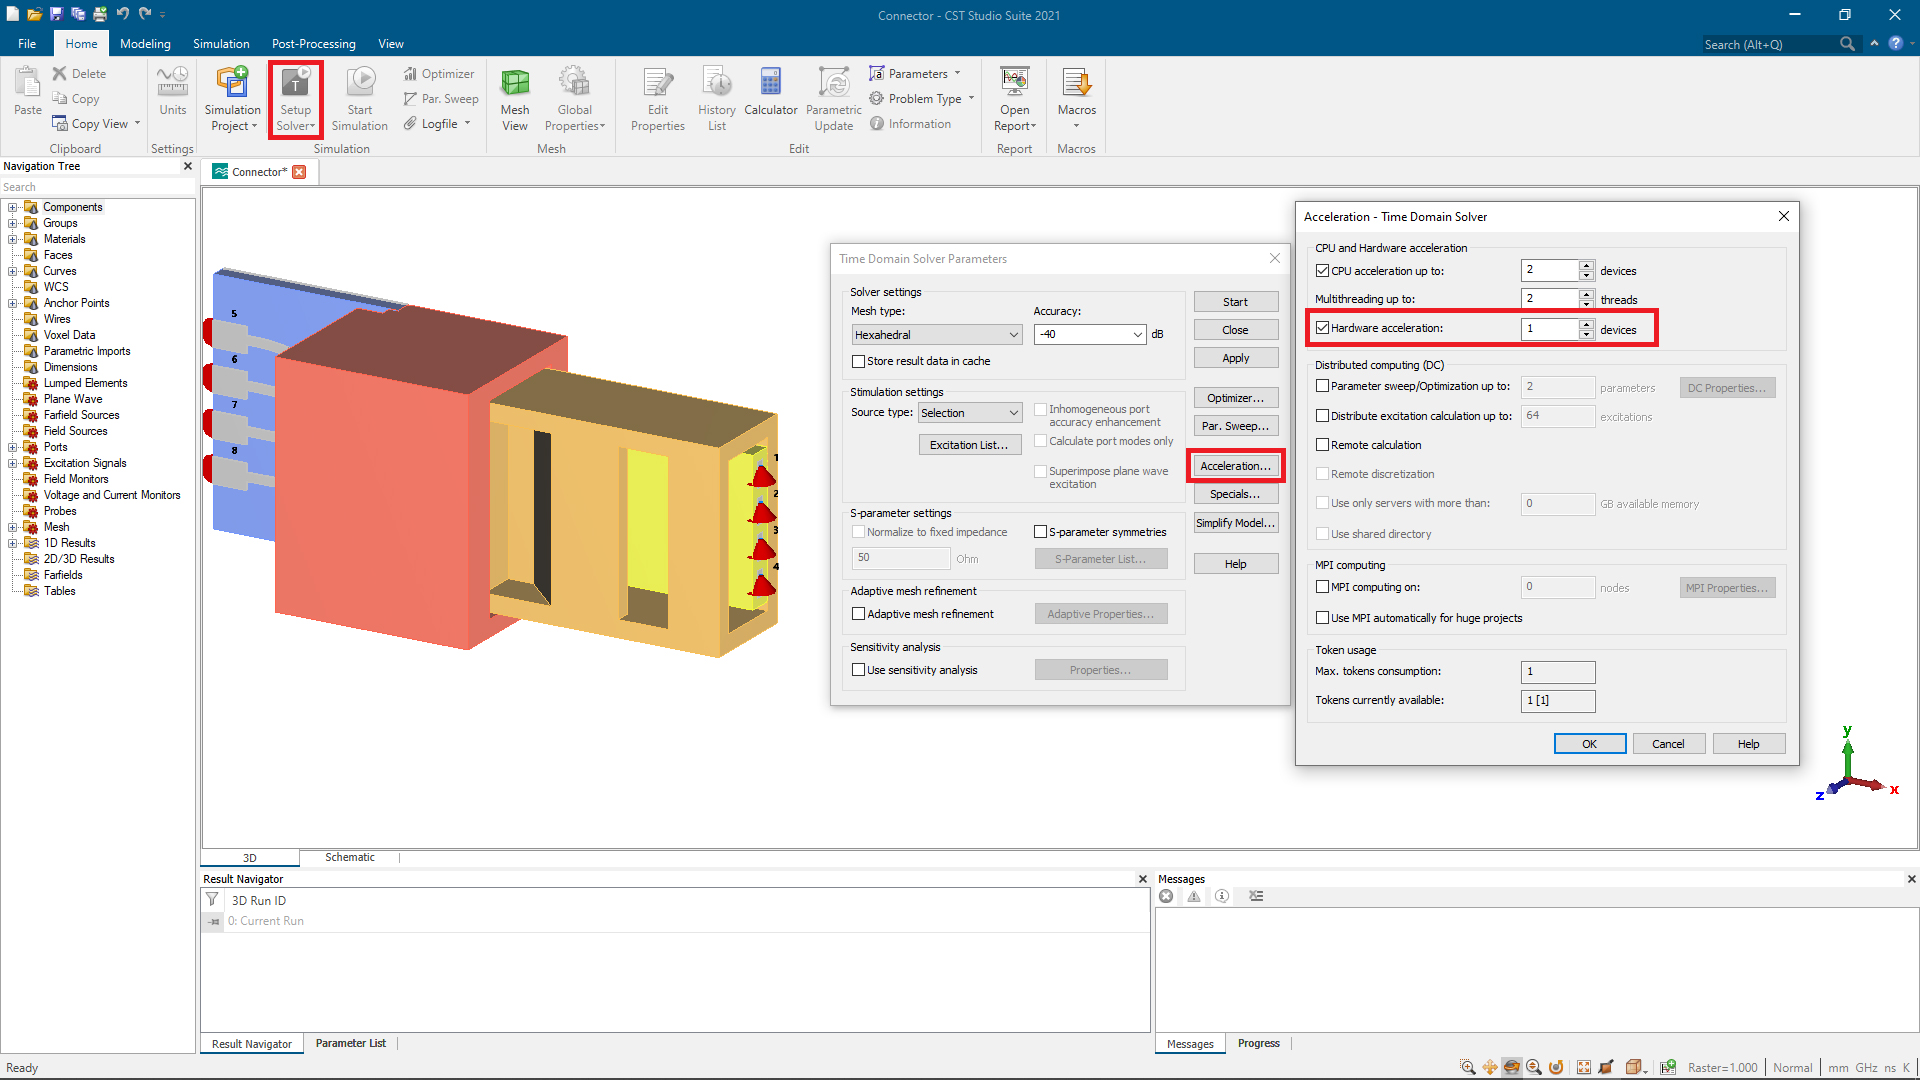Disable the Hardware acceleration checkbox
The width and height of the screenshot is (1920, 1080).
1323,328
